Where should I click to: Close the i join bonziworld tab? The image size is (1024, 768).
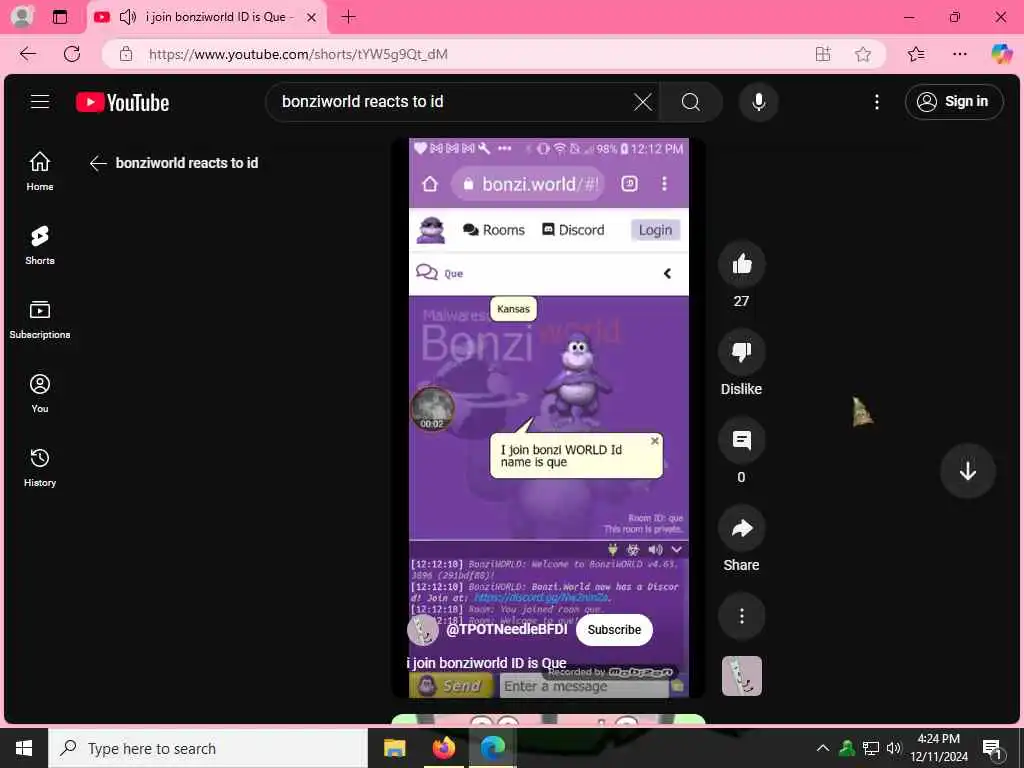tap(312, 18)
